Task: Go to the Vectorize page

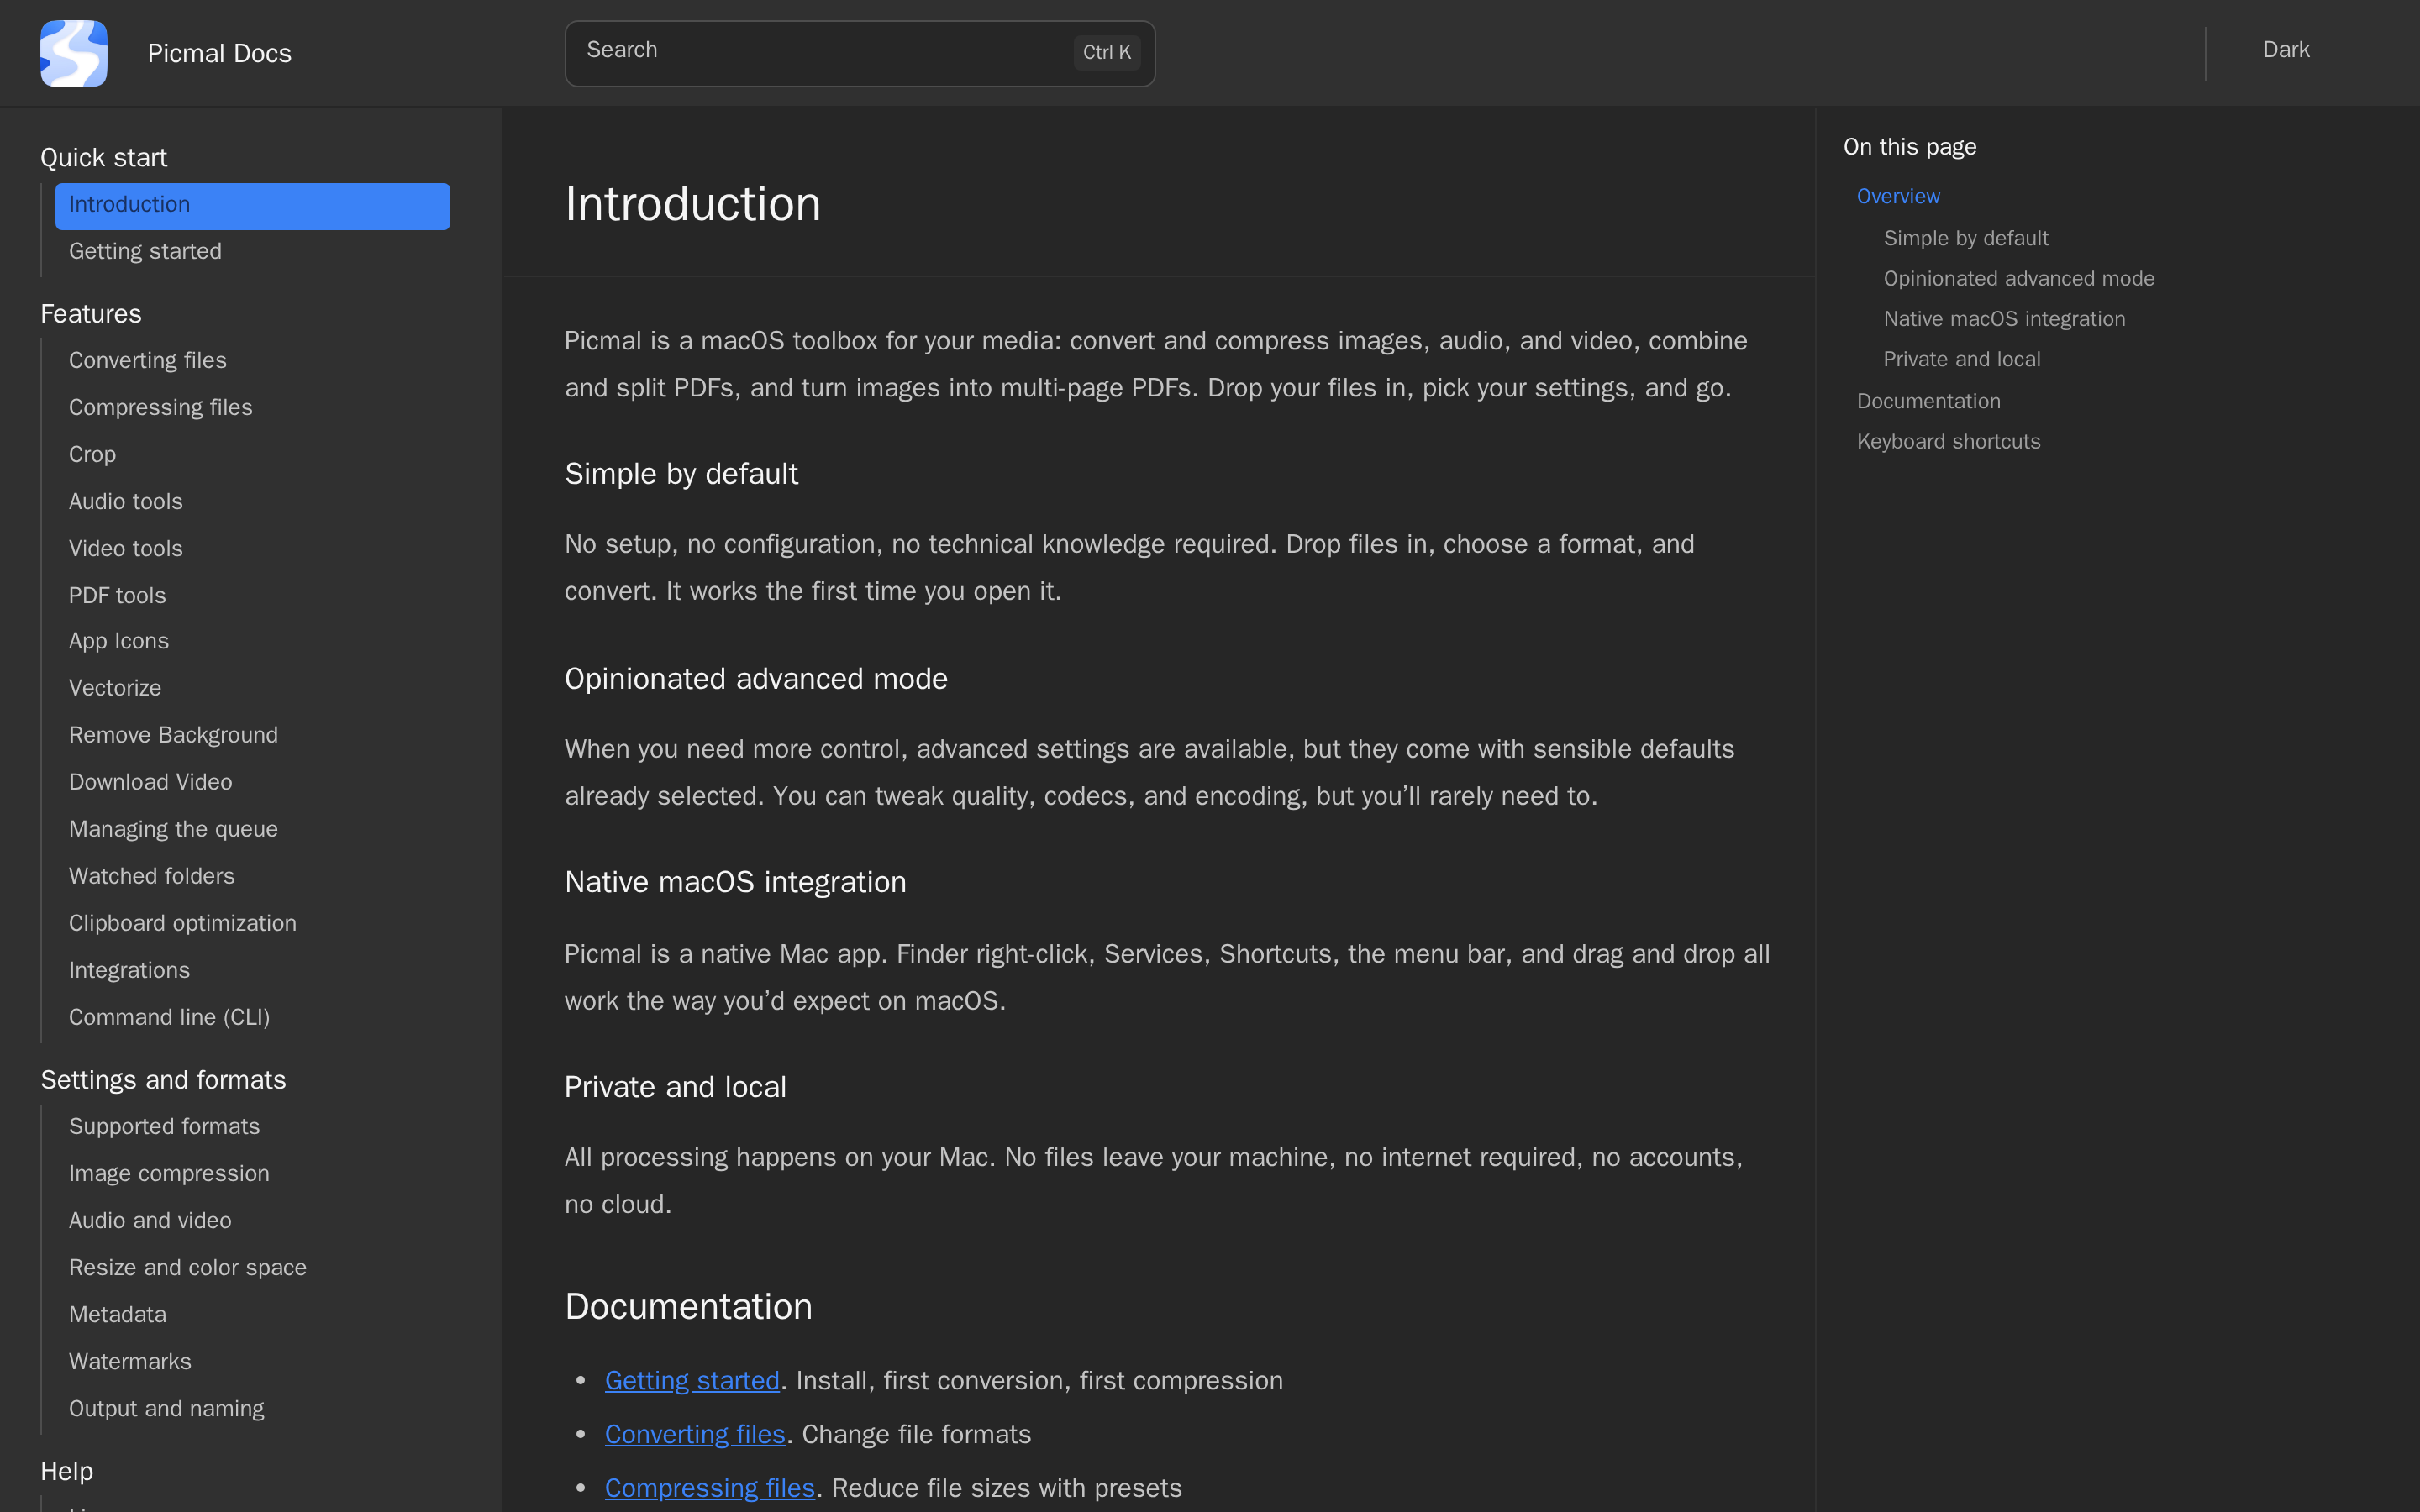Action: tap(114, 688)
